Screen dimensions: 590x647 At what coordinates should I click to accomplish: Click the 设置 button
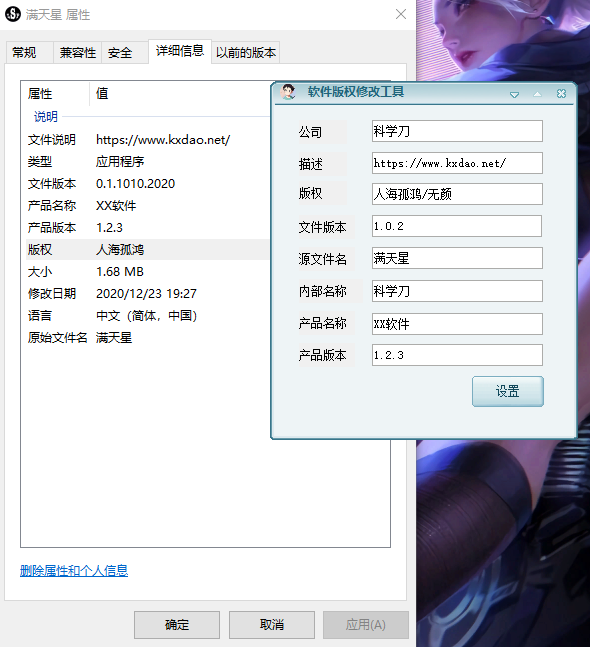tap(507, 391)
